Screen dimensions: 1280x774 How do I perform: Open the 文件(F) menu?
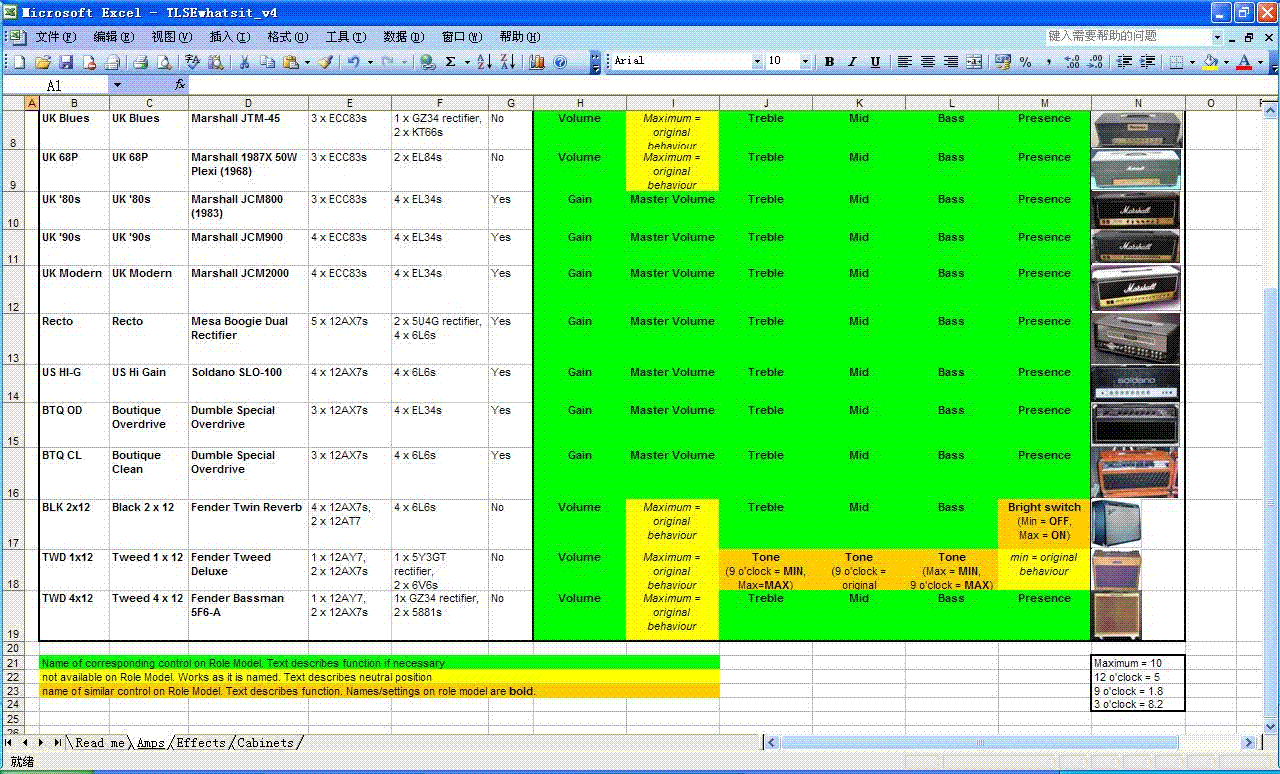[55, 37]
